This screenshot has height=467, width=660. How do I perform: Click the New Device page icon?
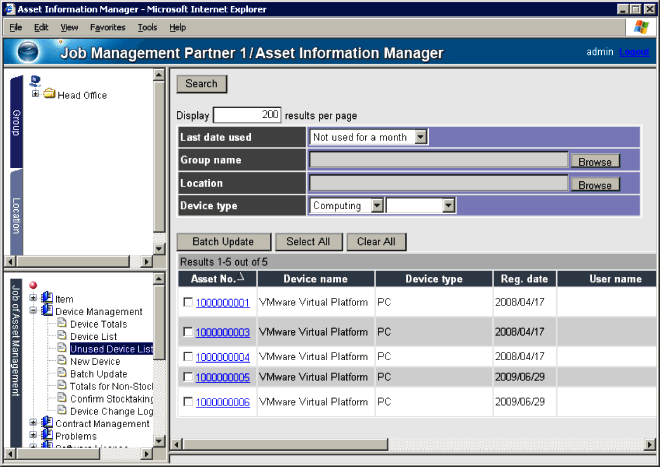[x=61, y=361]
